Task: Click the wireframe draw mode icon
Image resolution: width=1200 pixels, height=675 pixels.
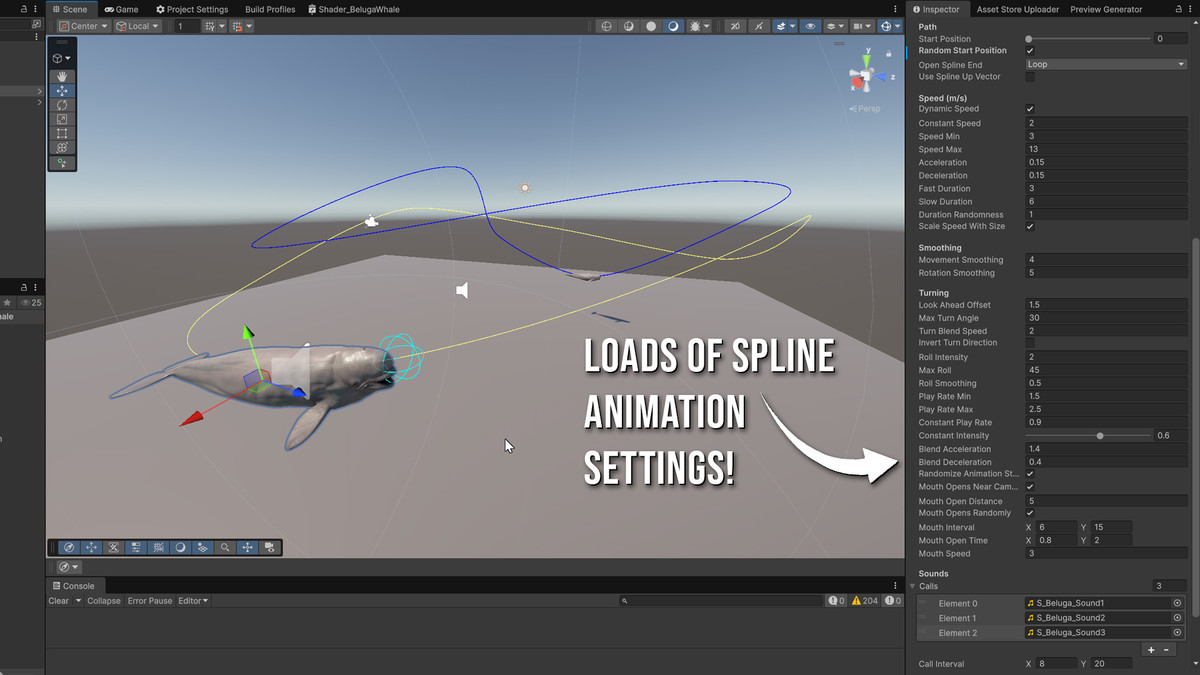Action: [607, 26]
